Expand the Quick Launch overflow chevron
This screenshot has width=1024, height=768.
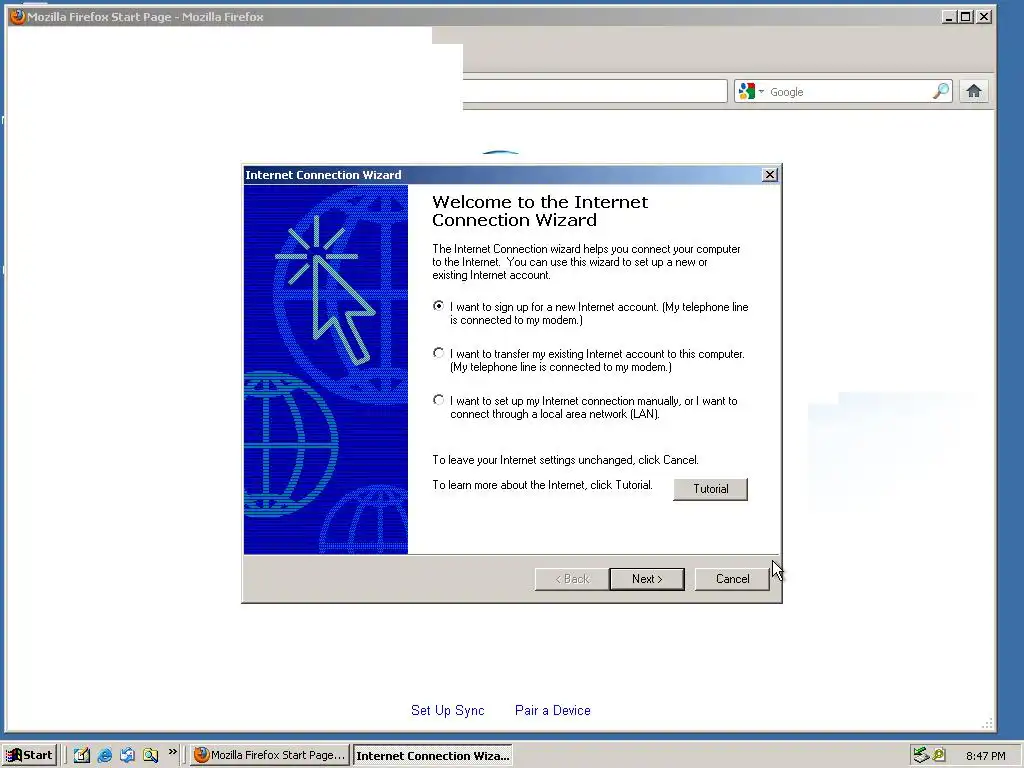click(x=172, y=752)
